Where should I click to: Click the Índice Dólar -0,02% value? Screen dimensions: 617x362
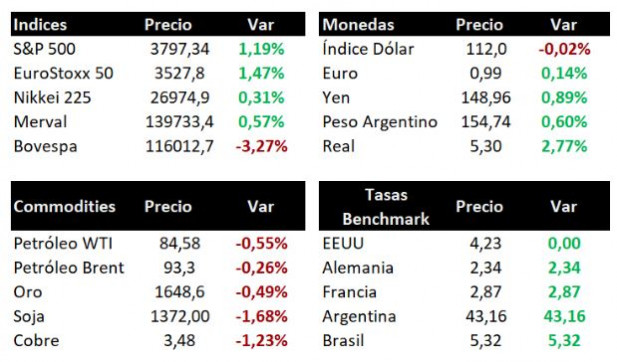pos(564,49)
